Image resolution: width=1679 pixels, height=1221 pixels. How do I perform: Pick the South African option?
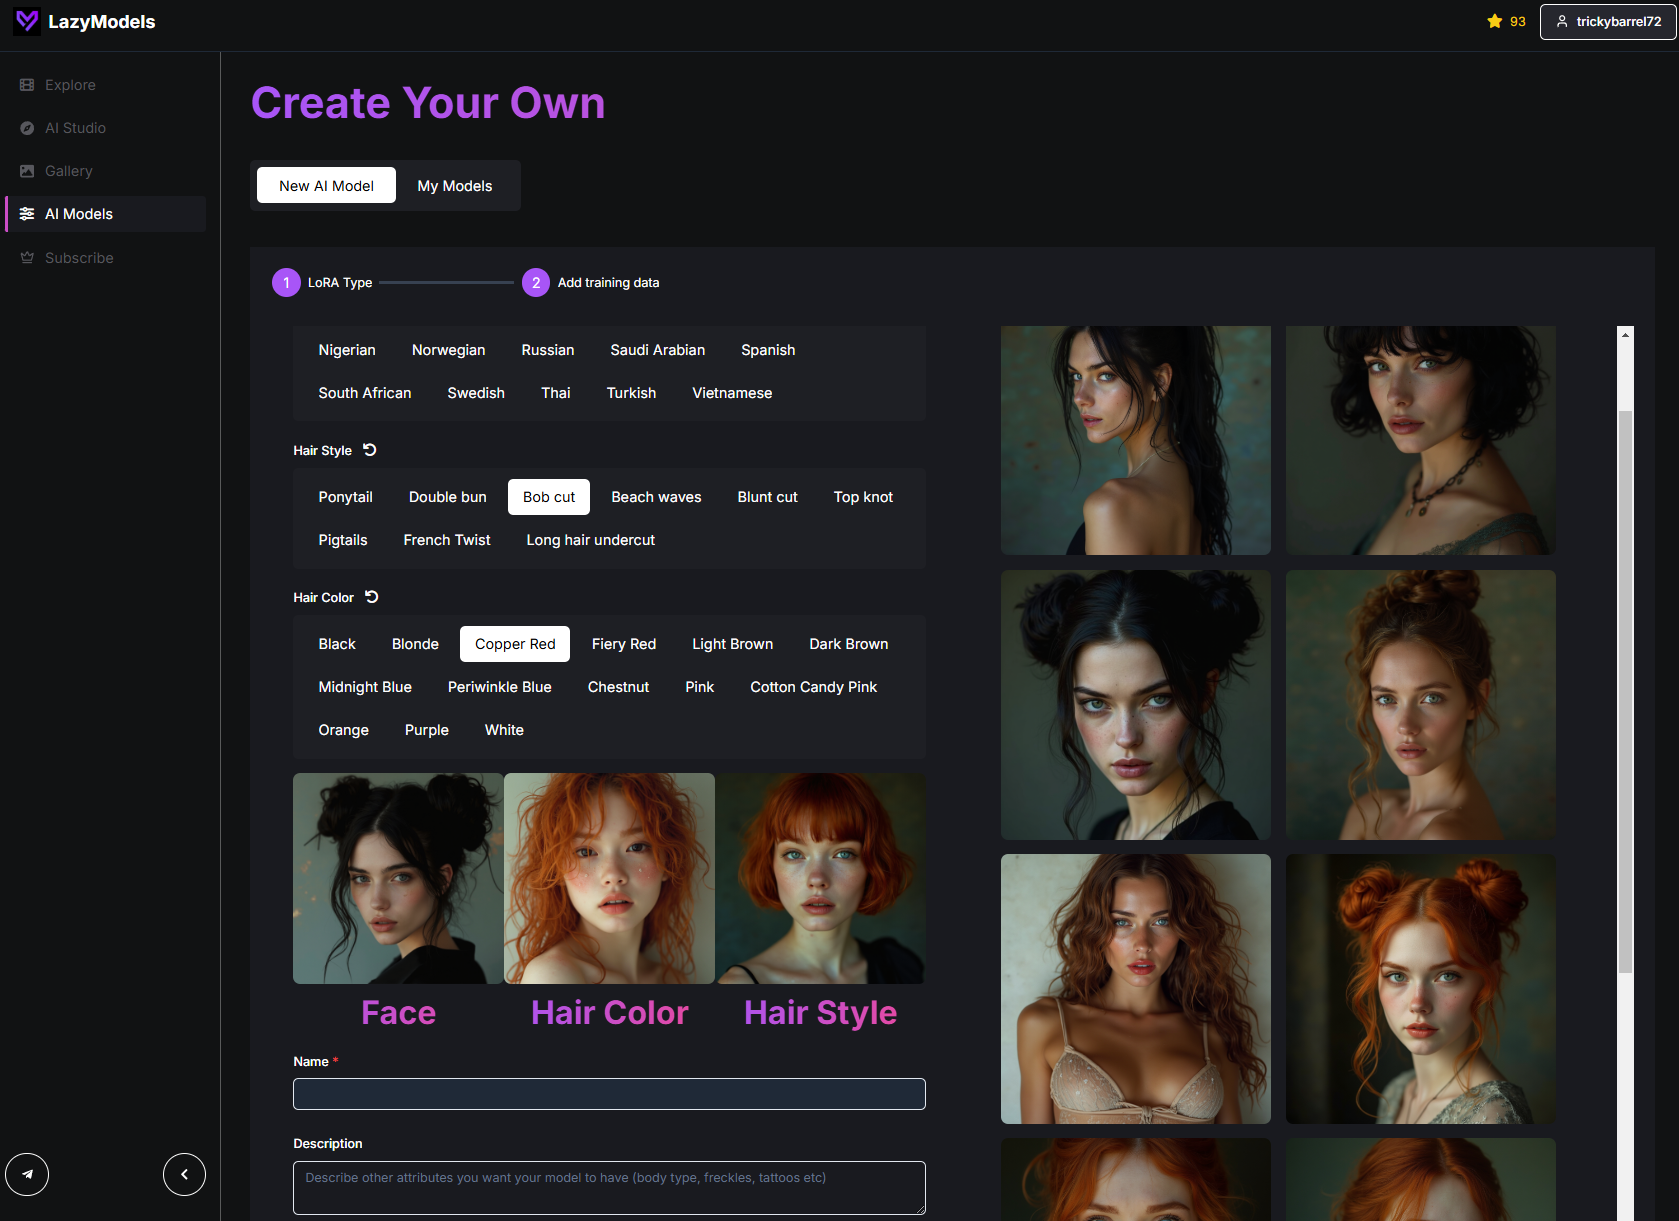pyautogui.click(x=365, y=393)
